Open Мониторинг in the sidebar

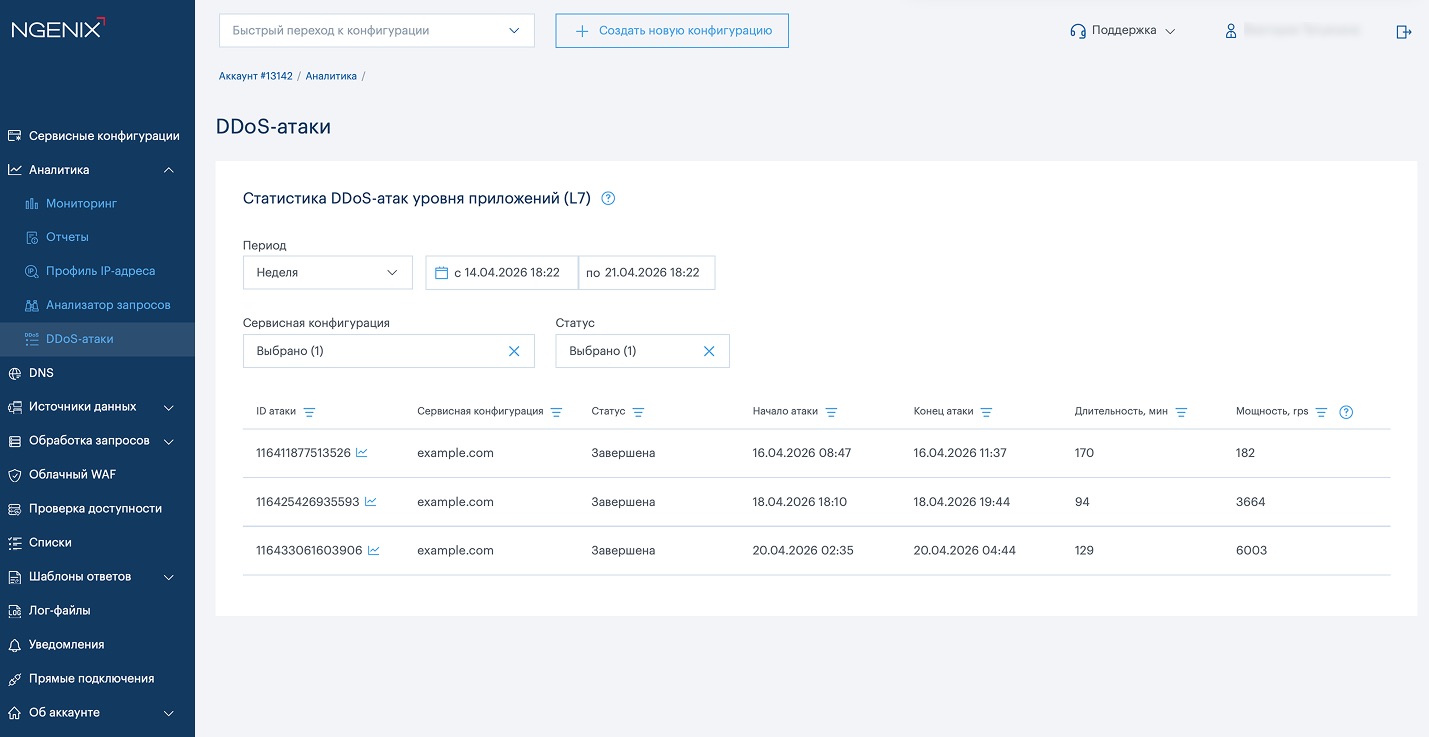click(x=81, y=204)
